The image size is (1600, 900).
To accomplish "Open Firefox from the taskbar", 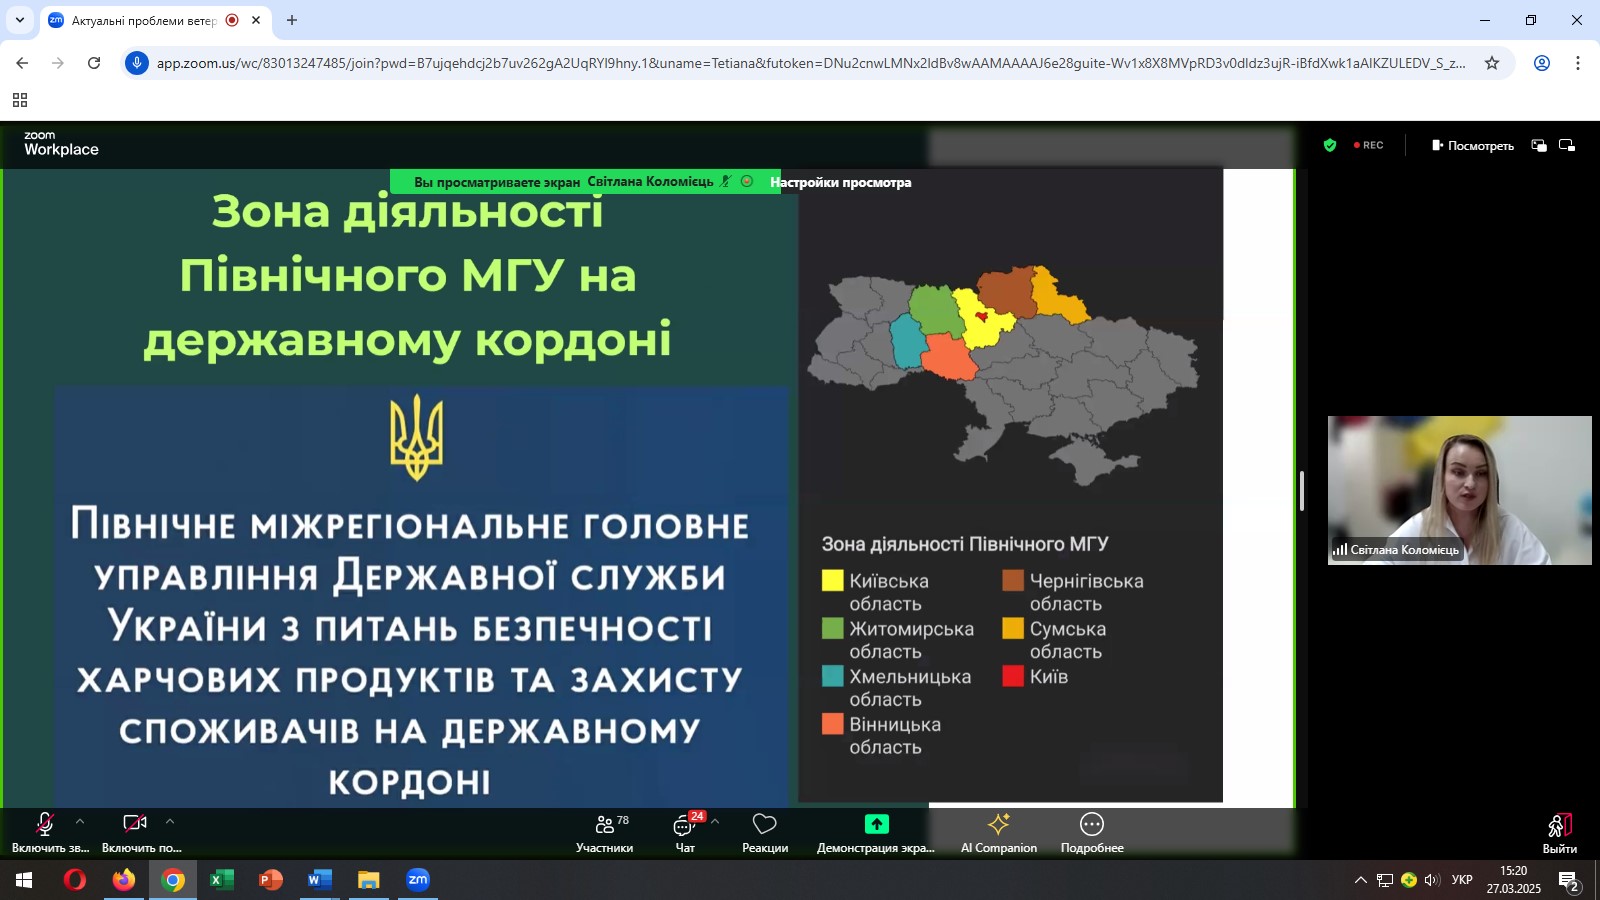I will 124,880.
